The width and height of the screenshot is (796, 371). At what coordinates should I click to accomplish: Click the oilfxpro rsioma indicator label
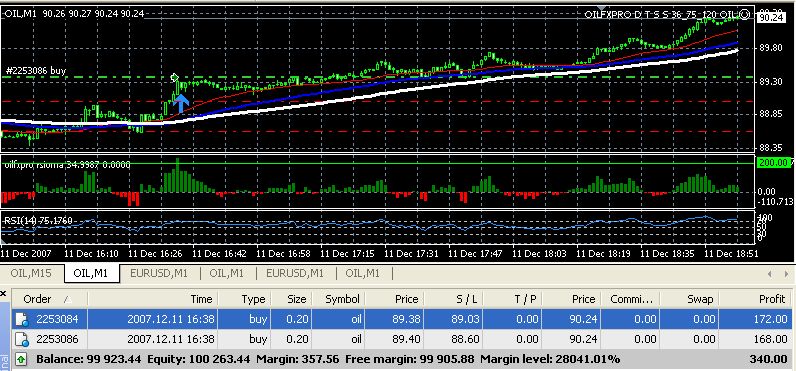[67, 164]
